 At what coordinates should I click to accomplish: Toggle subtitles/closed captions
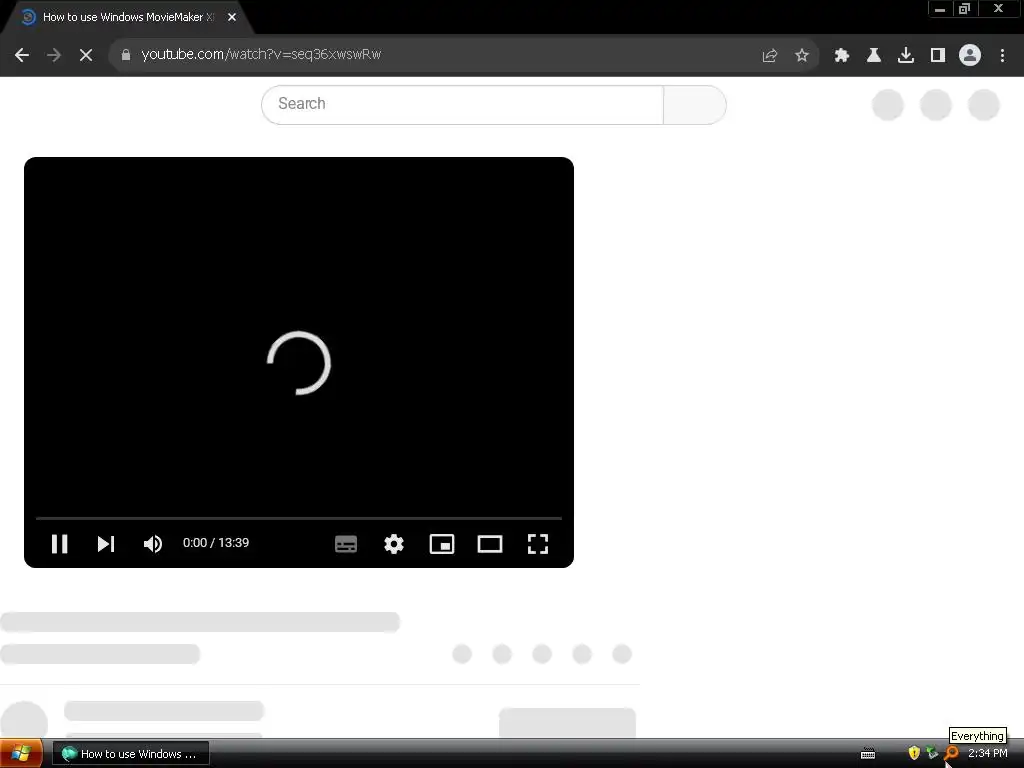[x=345, y=543]
